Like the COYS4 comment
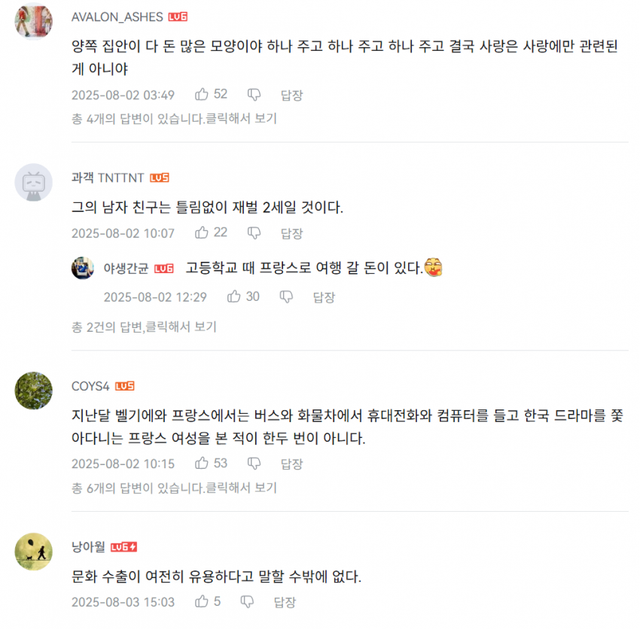 coord(202,464)
